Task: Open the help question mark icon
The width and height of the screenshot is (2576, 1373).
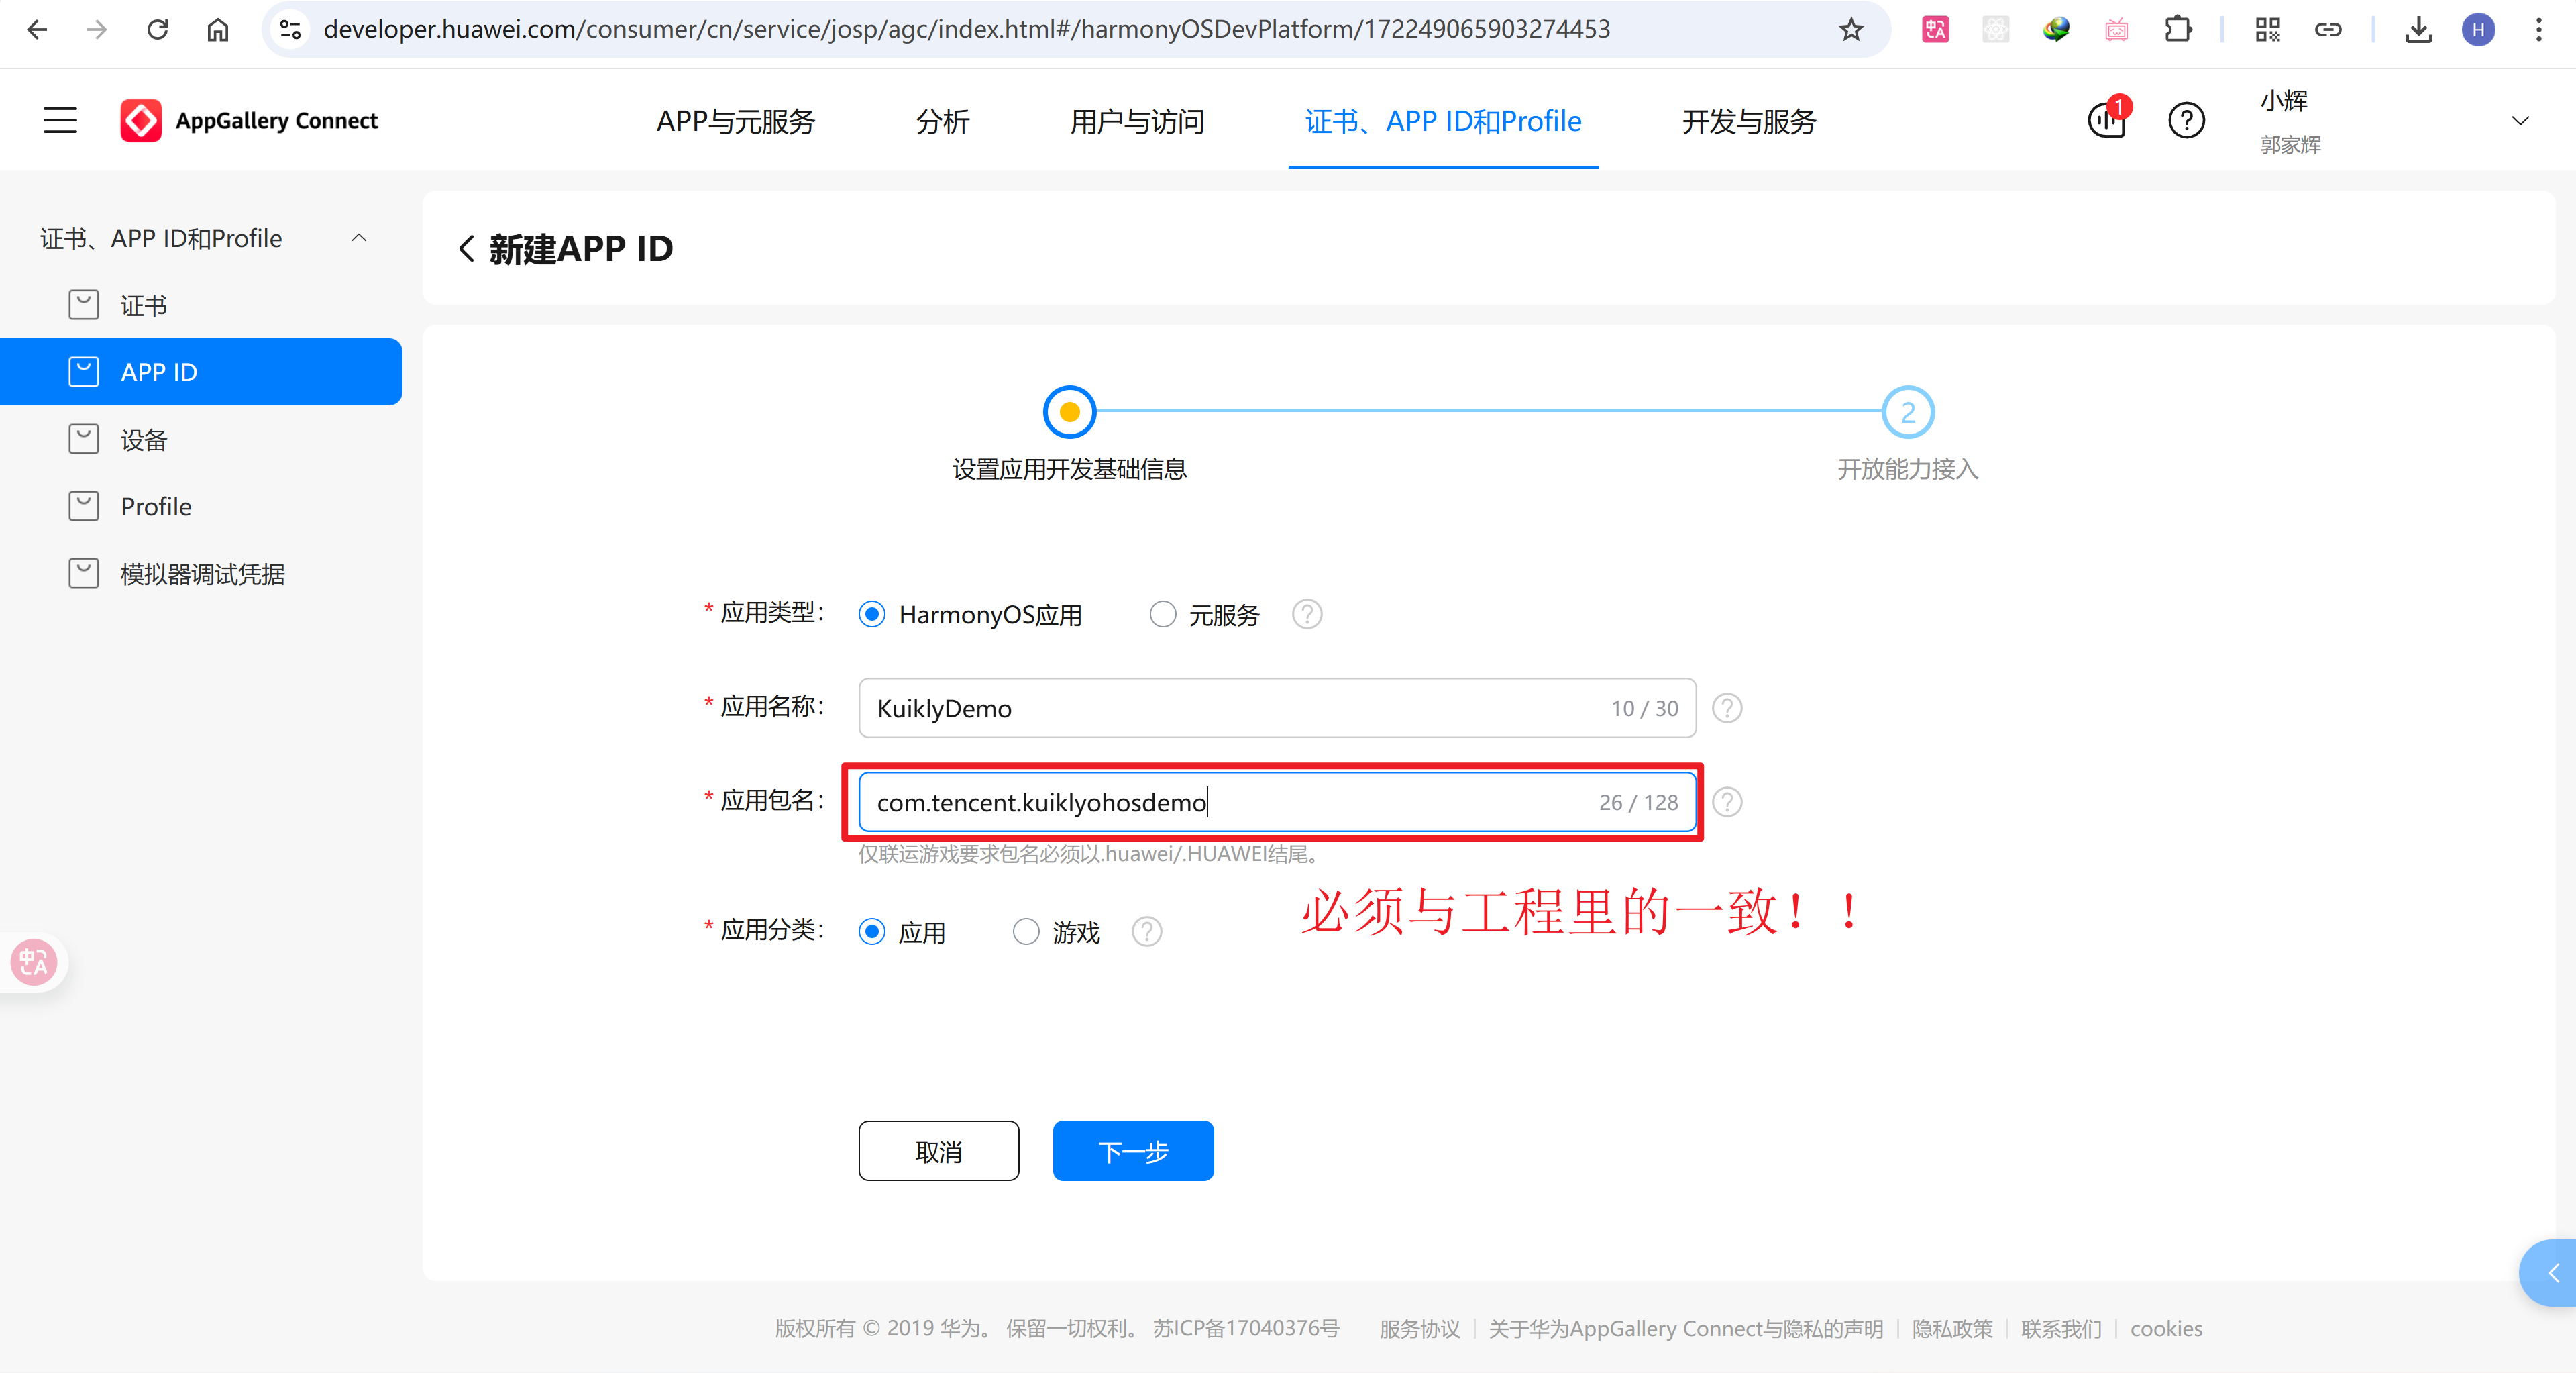Action: tap(2186, 121)
